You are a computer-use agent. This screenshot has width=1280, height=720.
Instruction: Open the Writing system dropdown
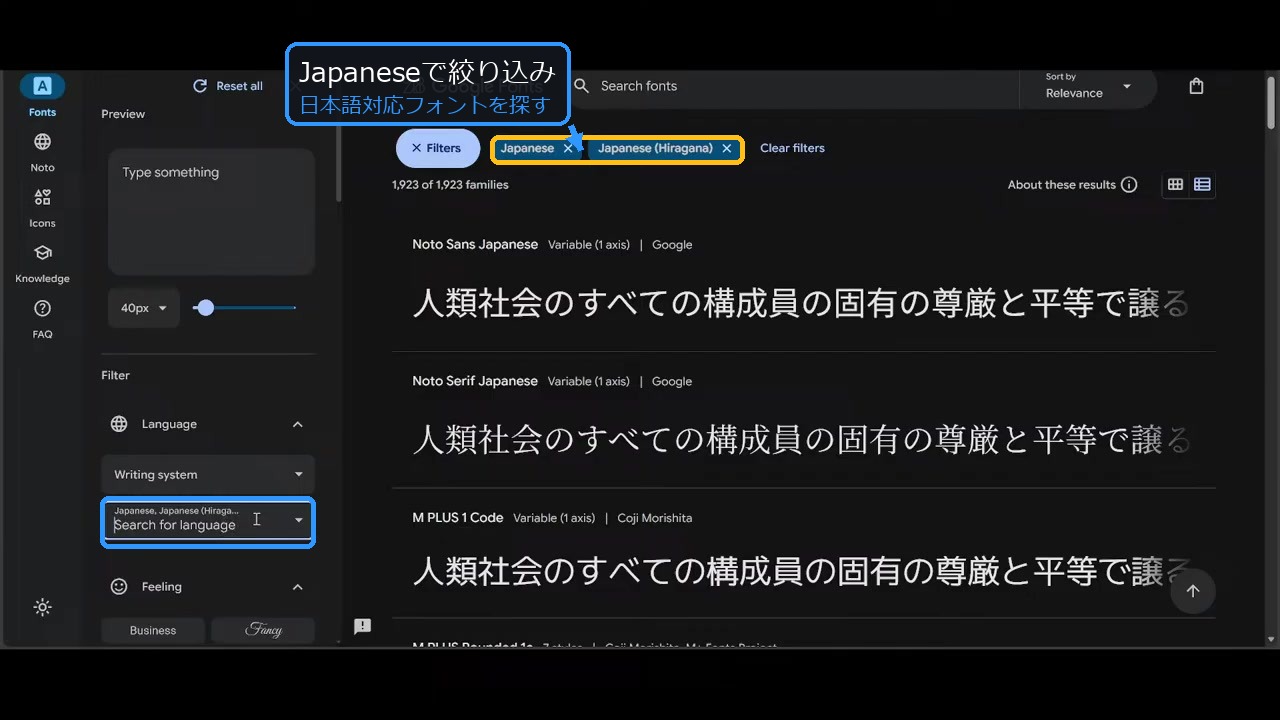coord(208,475)
